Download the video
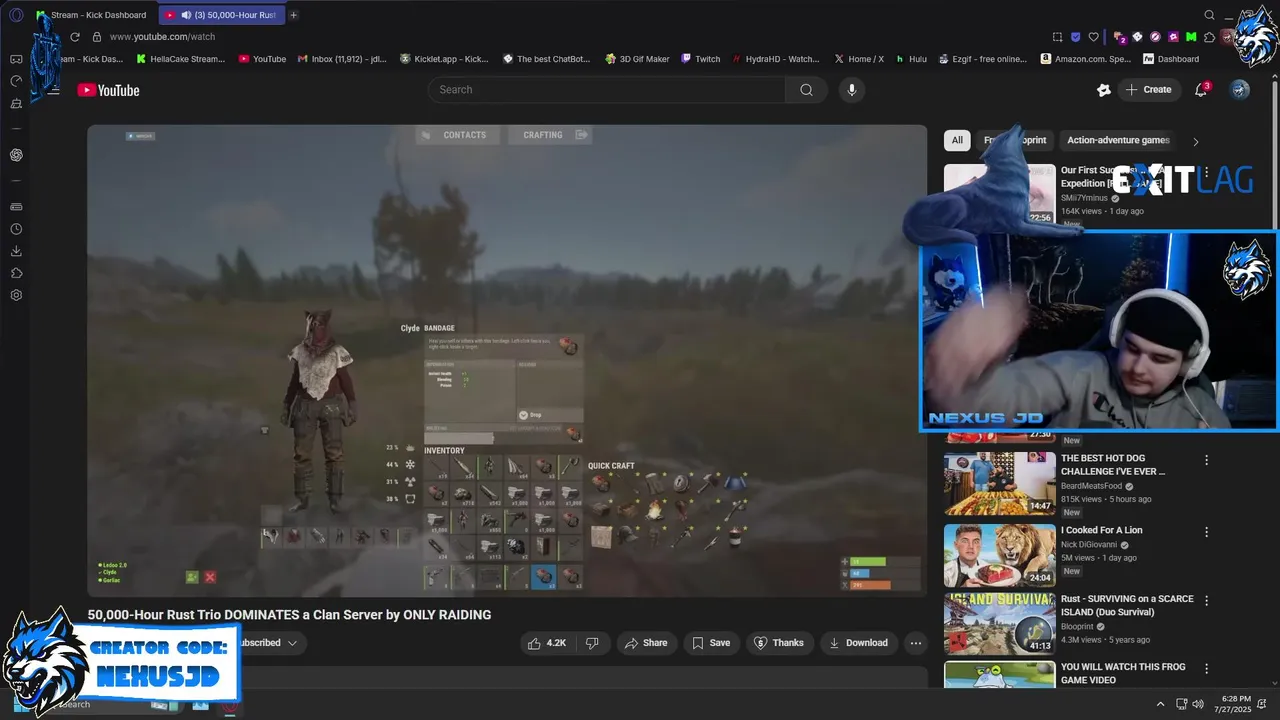 [x=858, y=643]
